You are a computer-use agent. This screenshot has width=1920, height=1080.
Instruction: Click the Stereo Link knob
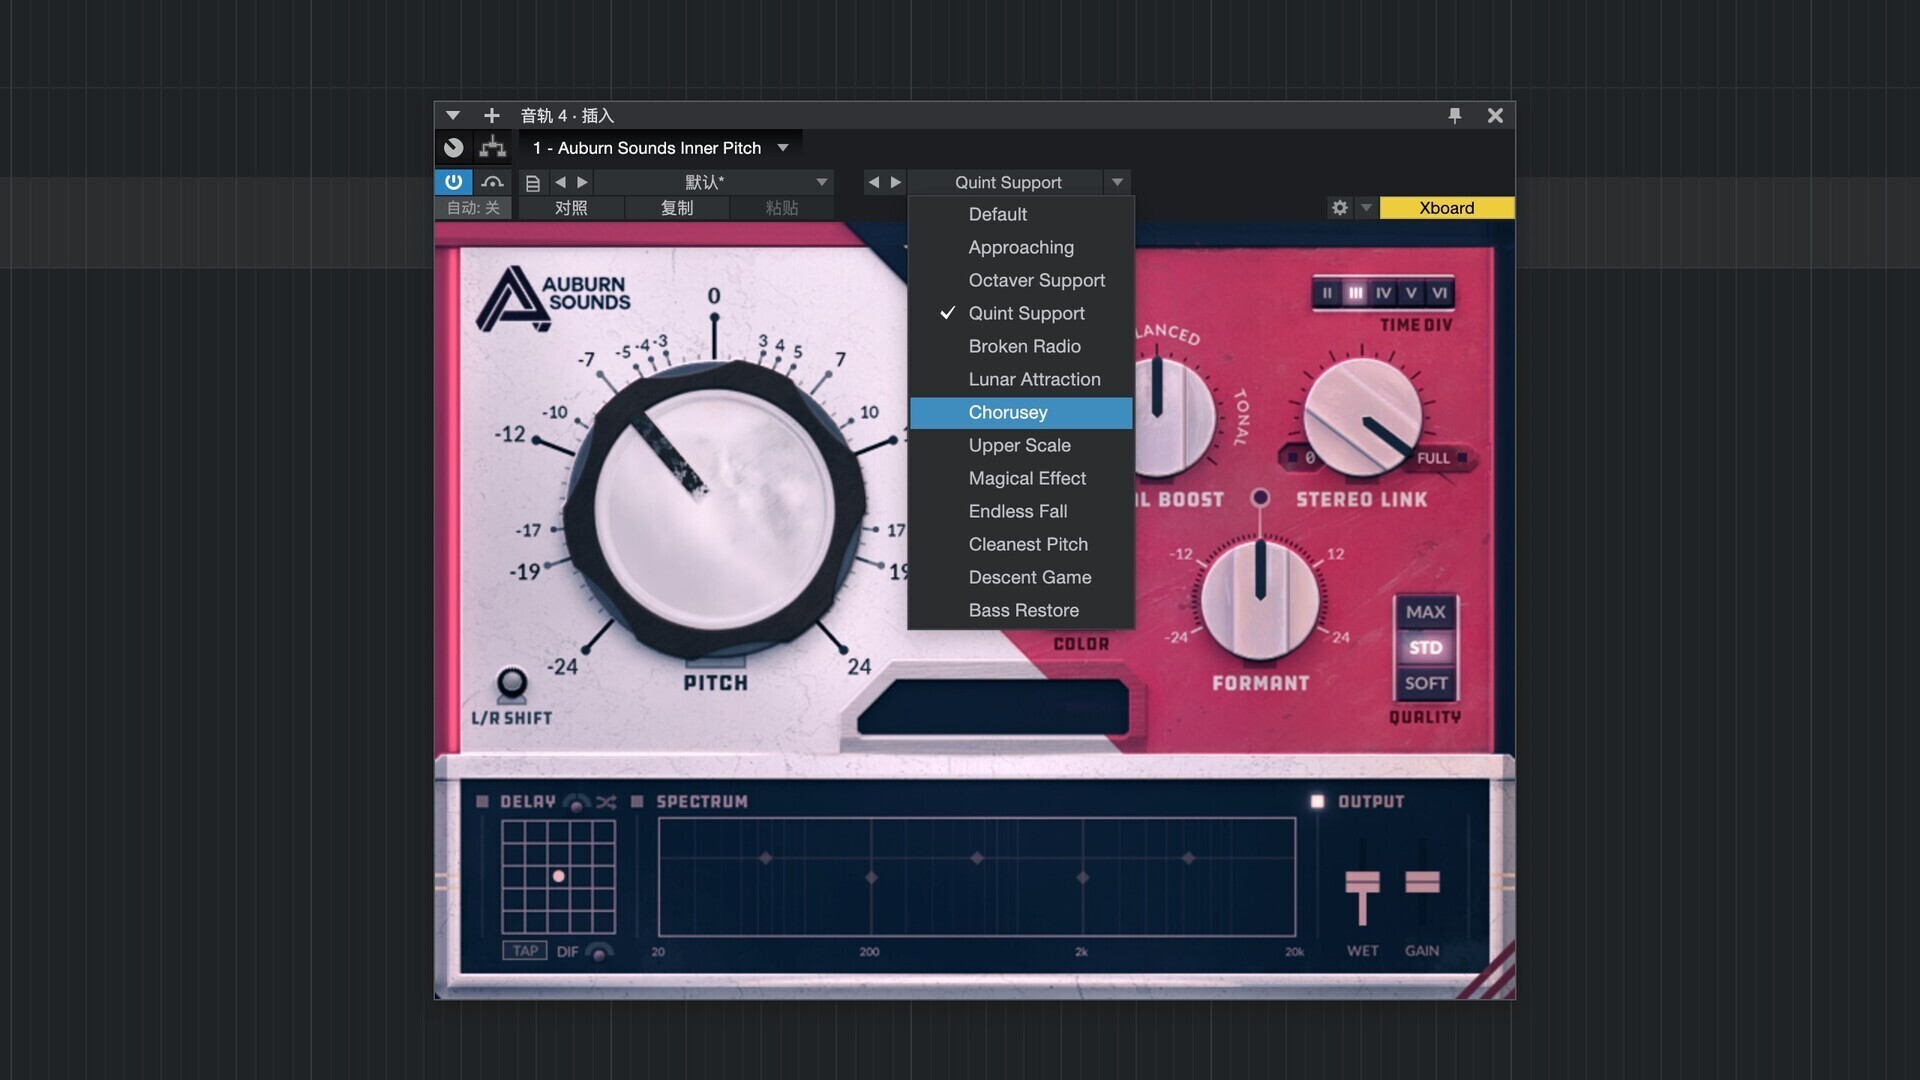click(x=1362, y=416)
